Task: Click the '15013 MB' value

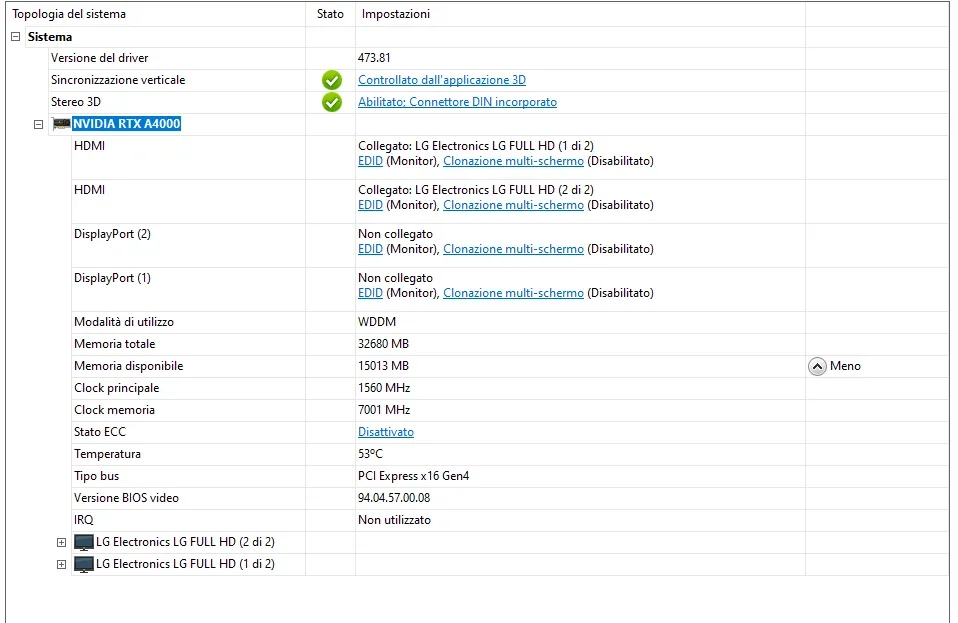Action: 383,366
